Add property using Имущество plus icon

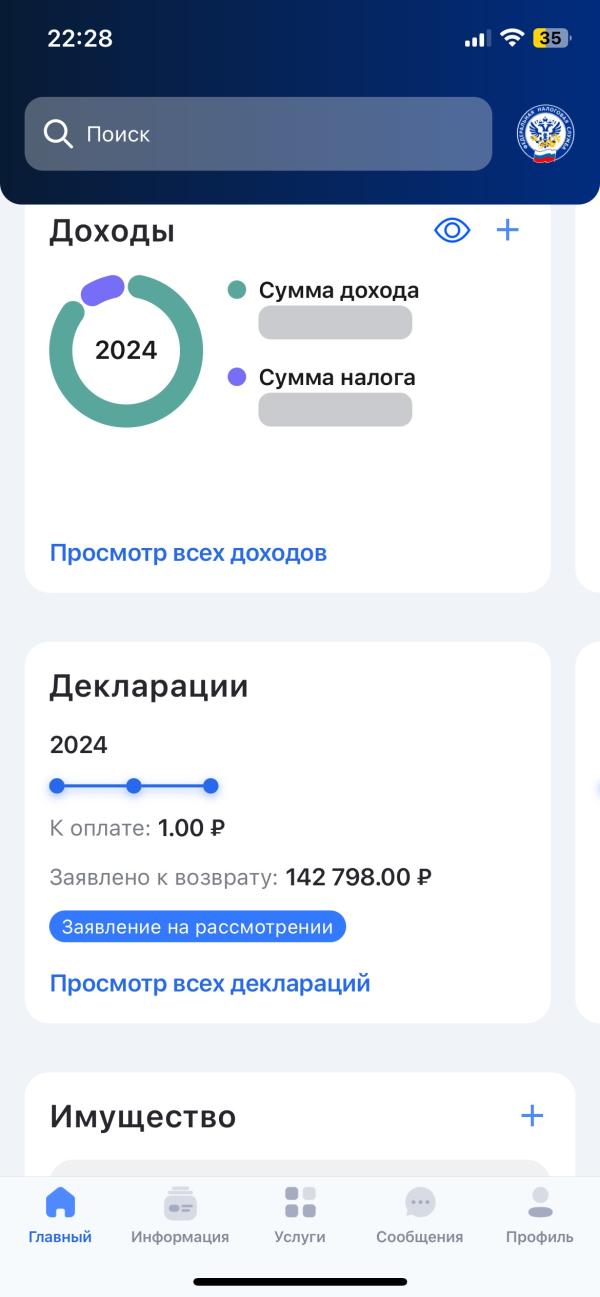532,1116
